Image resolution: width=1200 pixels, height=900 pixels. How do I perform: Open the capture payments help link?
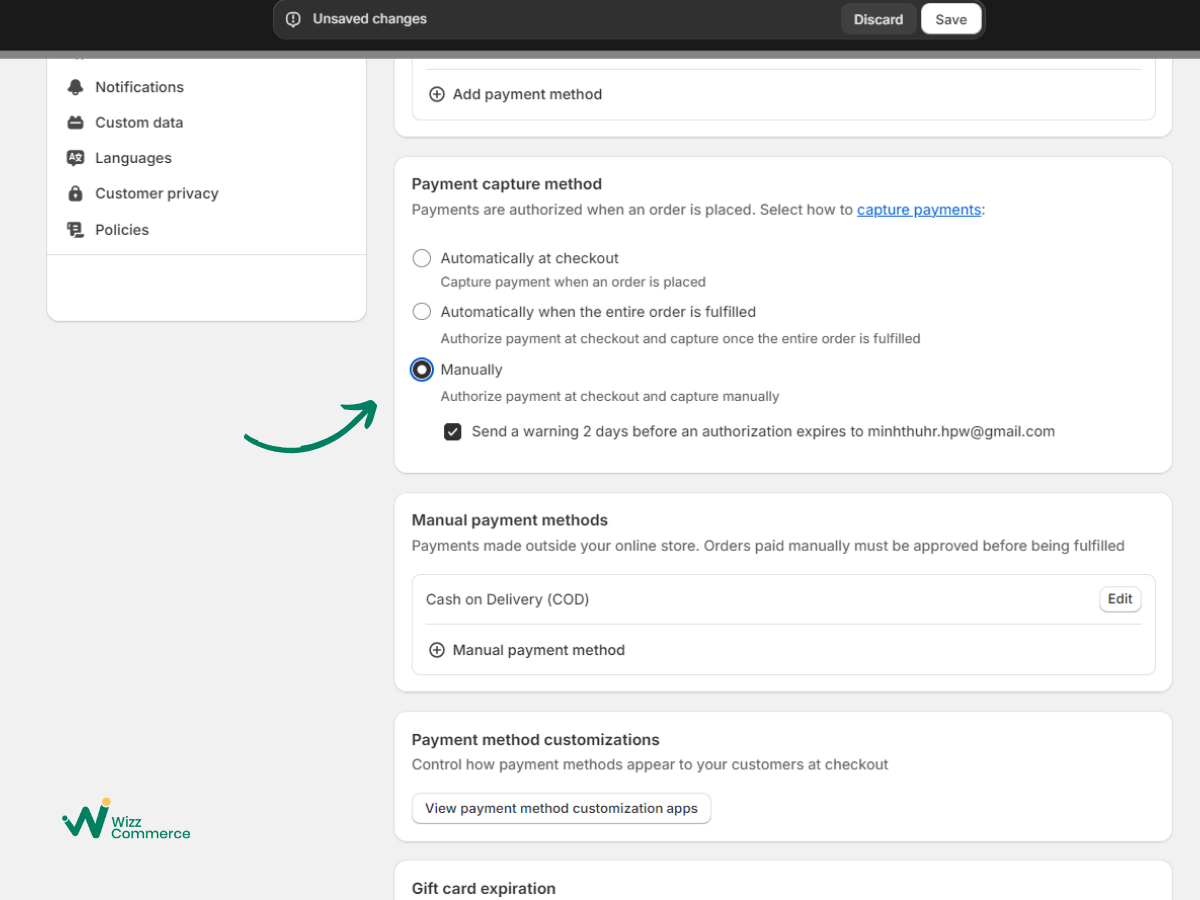[918, 210]
